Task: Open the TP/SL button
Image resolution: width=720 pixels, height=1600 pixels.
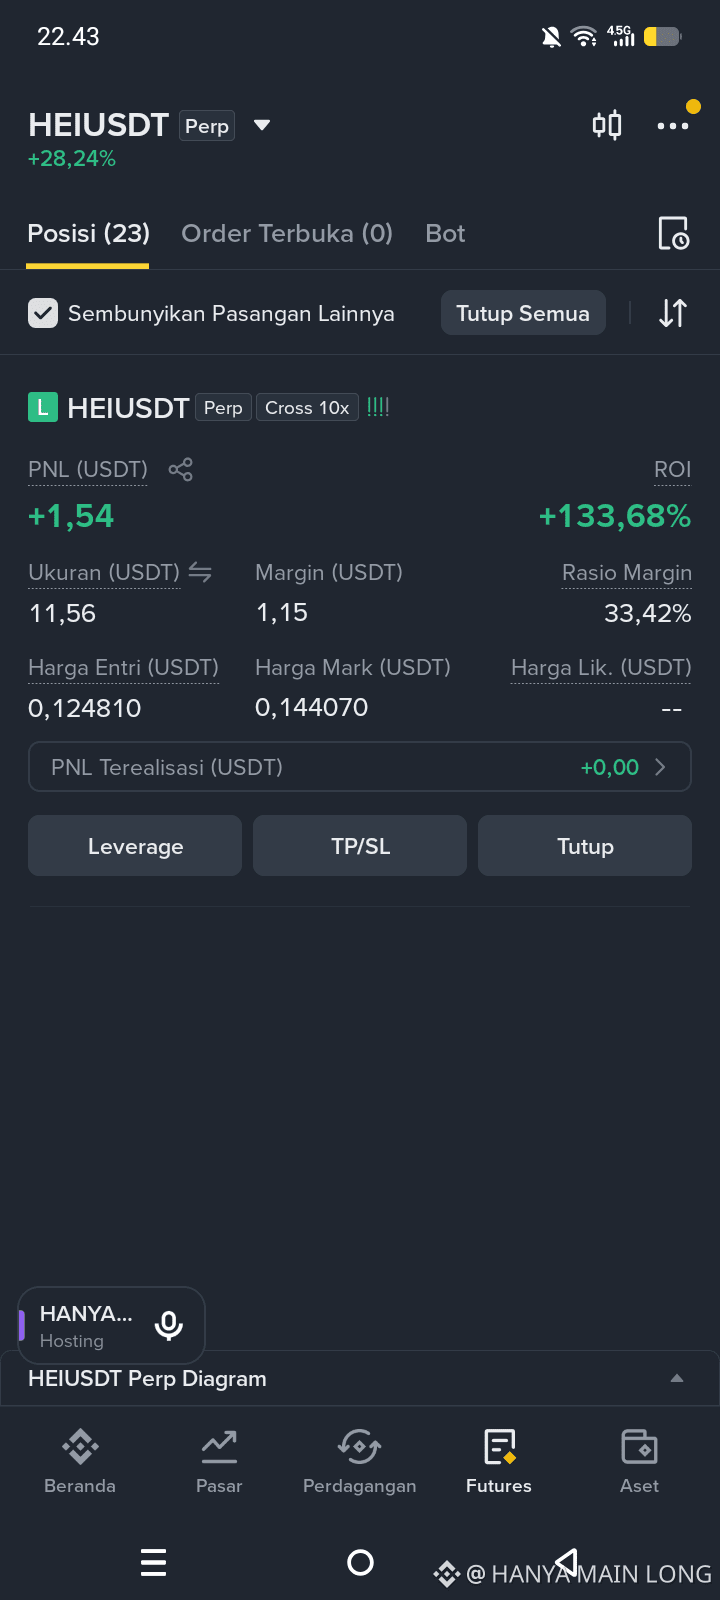Action: pyautogui.click(x=360, y=846)
